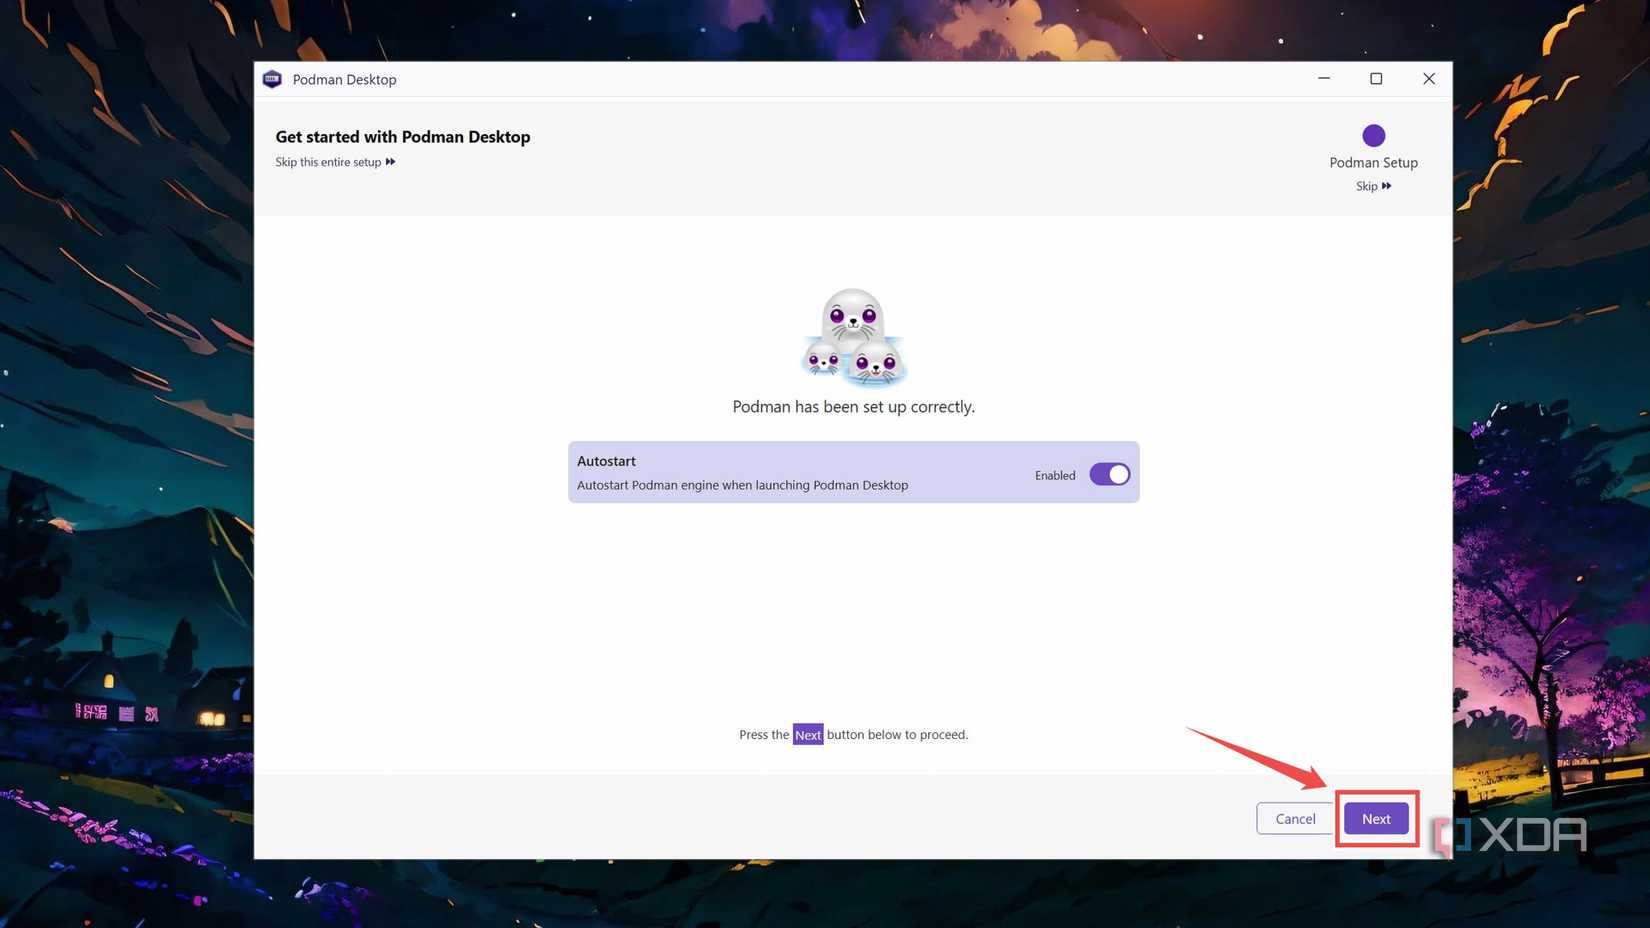Click 'Autostart Podman engine when launching Podman Desktop' description
Image resolution: width=1650 pixels, height=928 pixels.
coord(742,485)
